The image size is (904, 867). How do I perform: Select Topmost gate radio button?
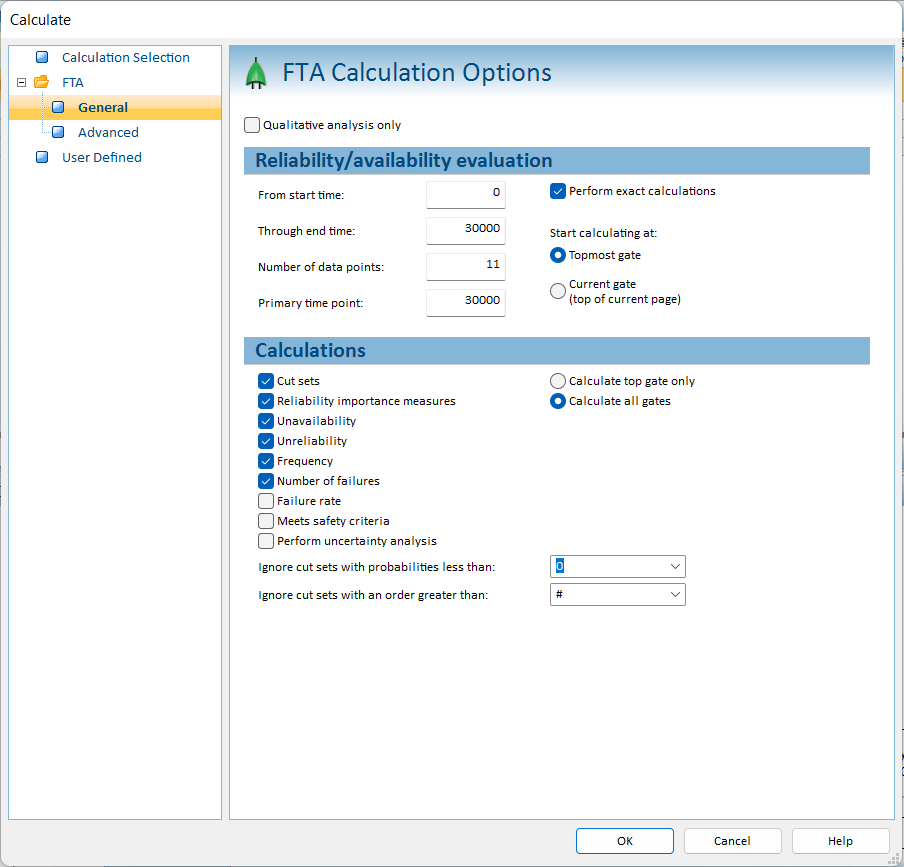pos(558,255)
